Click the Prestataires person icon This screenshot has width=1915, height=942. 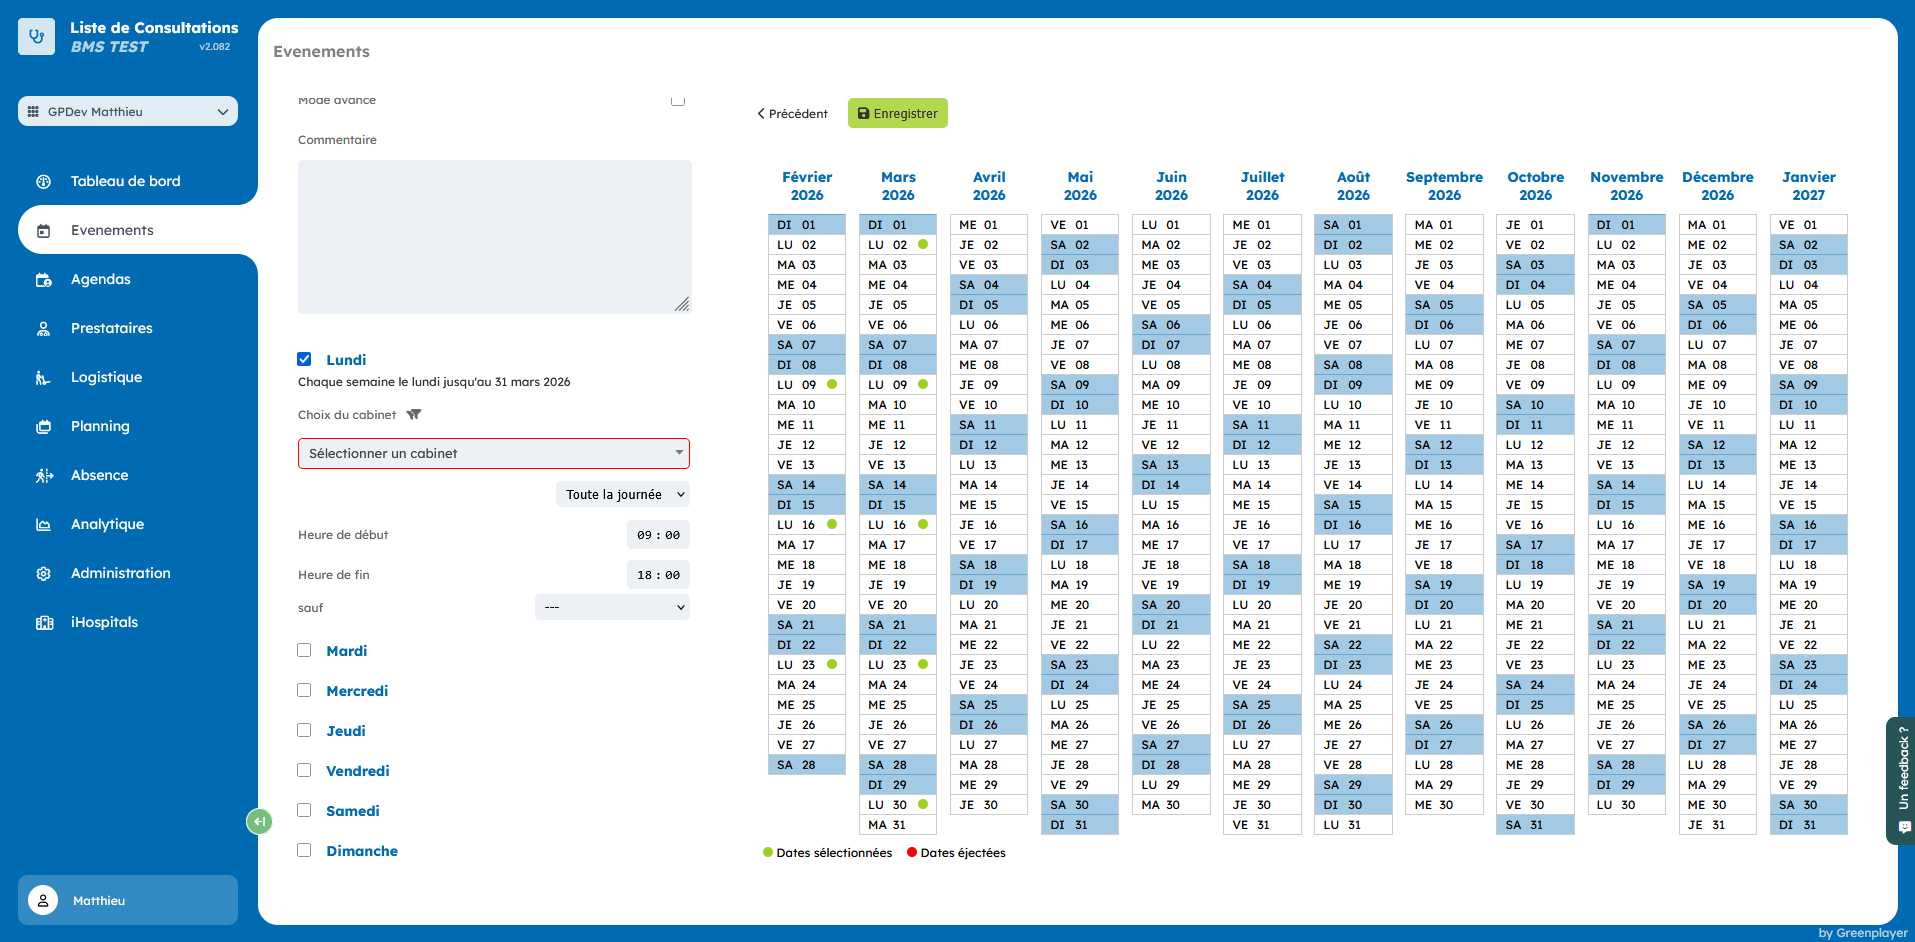tap(43, 329)
